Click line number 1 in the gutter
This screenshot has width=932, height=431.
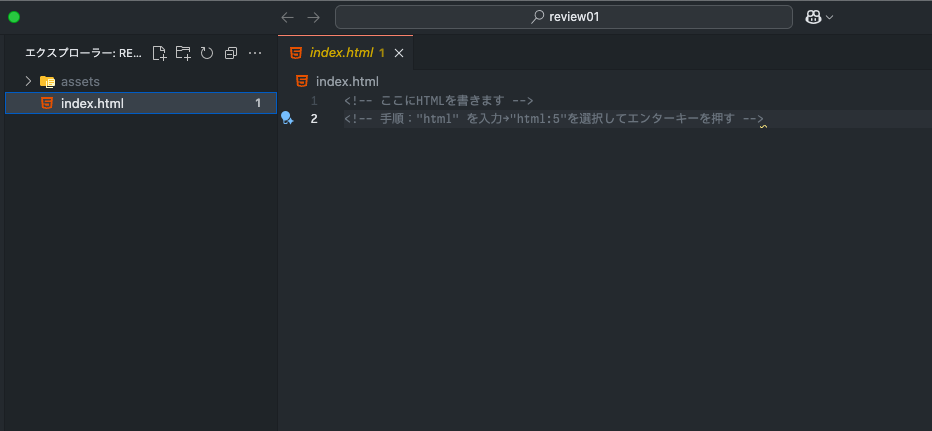[x=314, y=101]
